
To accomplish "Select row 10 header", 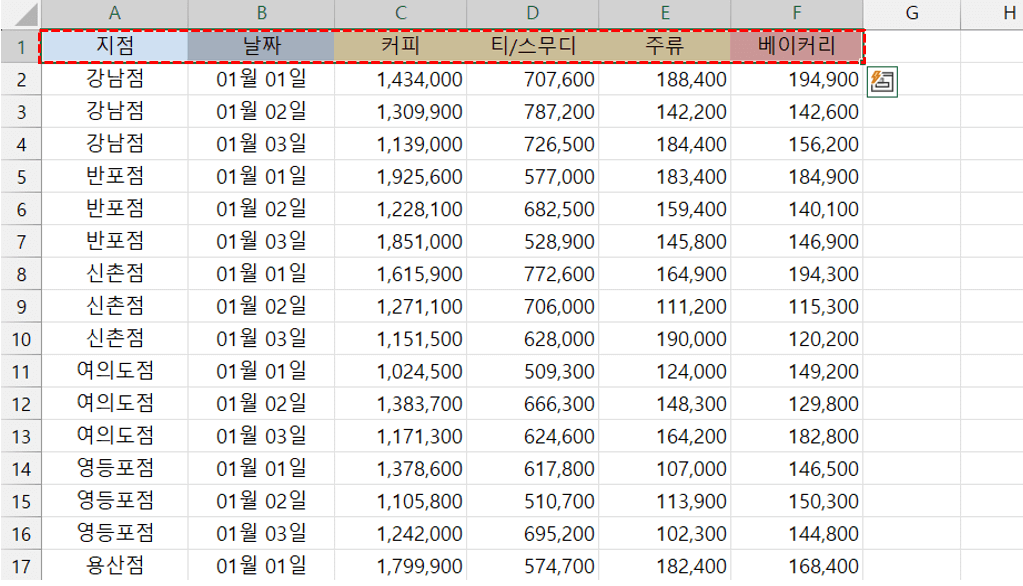I will pyautogui.click(x=20, y=339).
